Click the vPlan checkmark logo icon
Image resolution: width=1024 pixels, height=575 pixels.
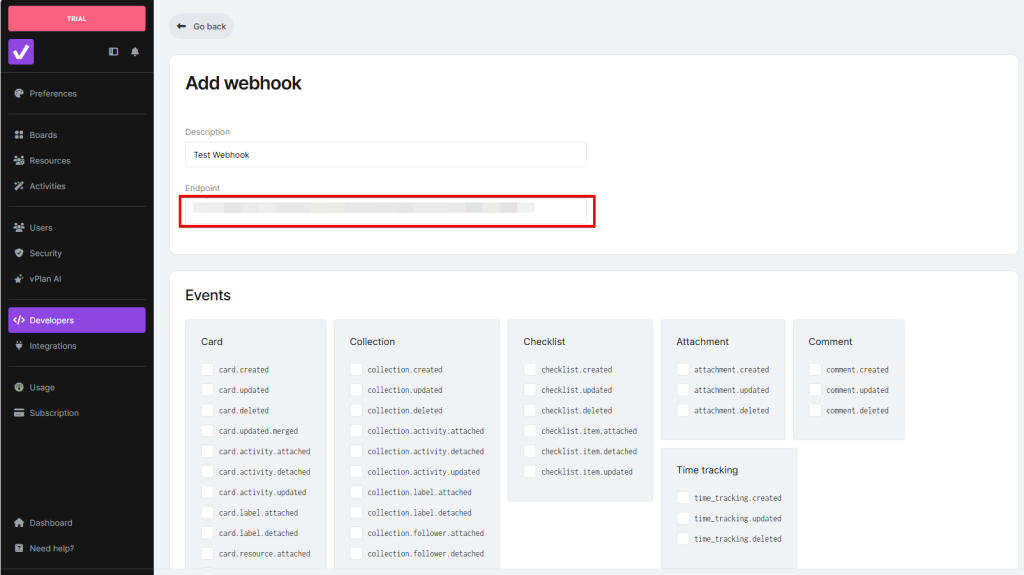pyautogui.click(x=21, y=52)
